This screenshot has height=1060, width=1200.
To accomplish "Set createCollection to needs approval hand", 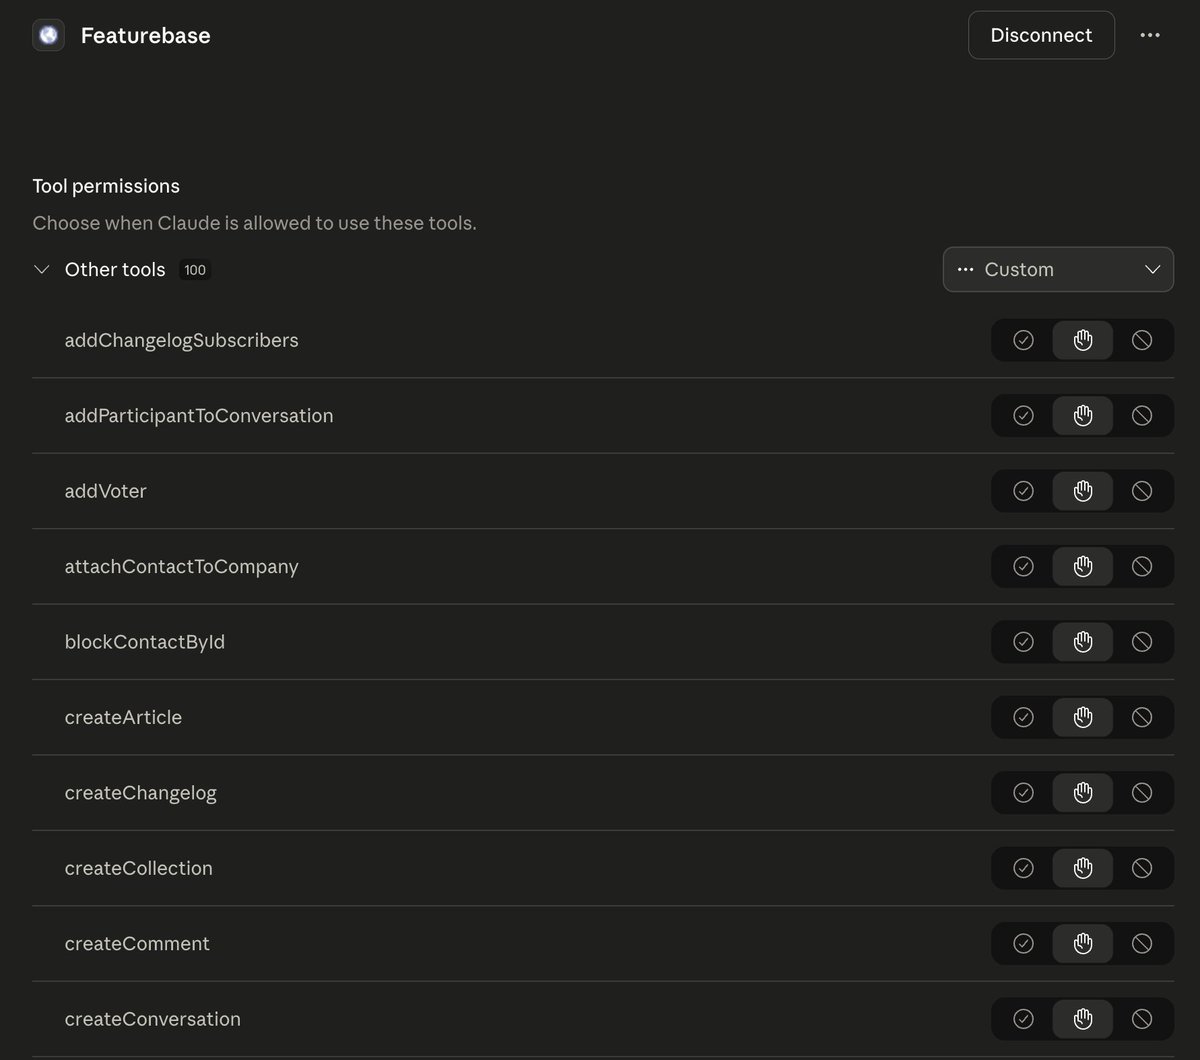I will tap(1082, 868).
